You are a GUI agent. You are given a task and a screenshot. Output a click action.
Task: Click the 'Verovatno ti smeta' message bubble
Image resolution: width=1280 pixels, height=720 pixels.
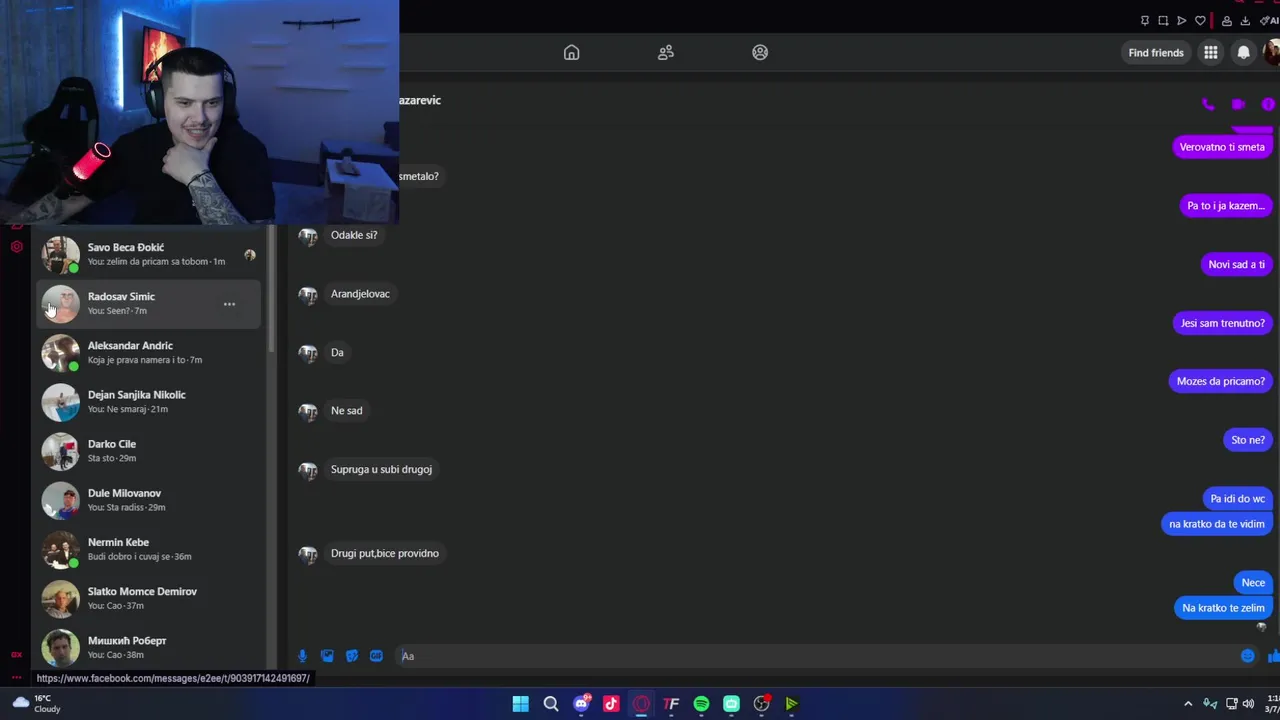pyautogui.click(x=1222, y=147)
